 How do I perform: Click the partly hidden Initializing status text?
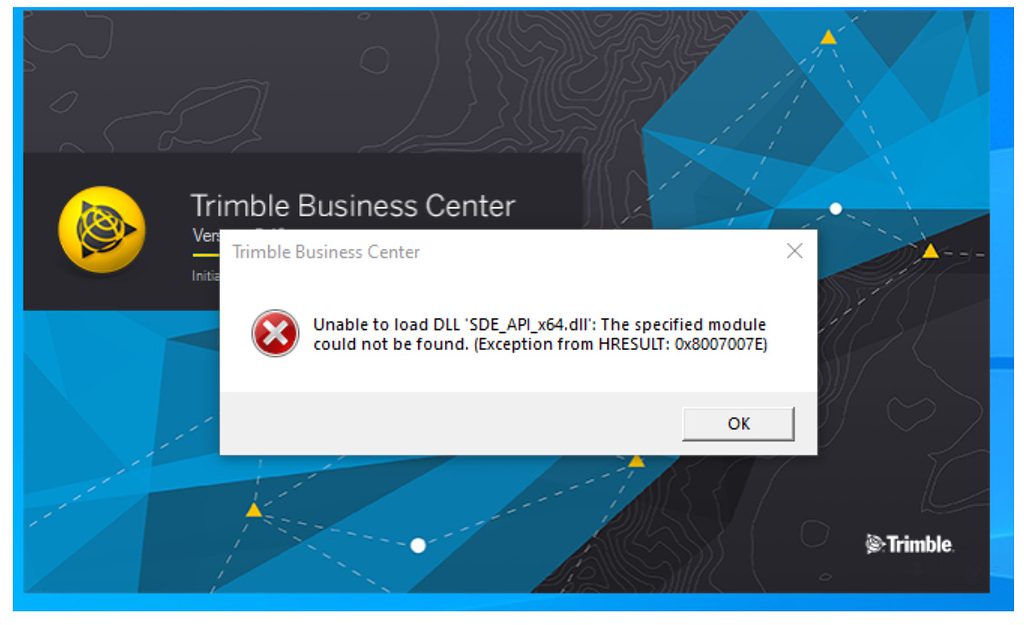(206, 276)
